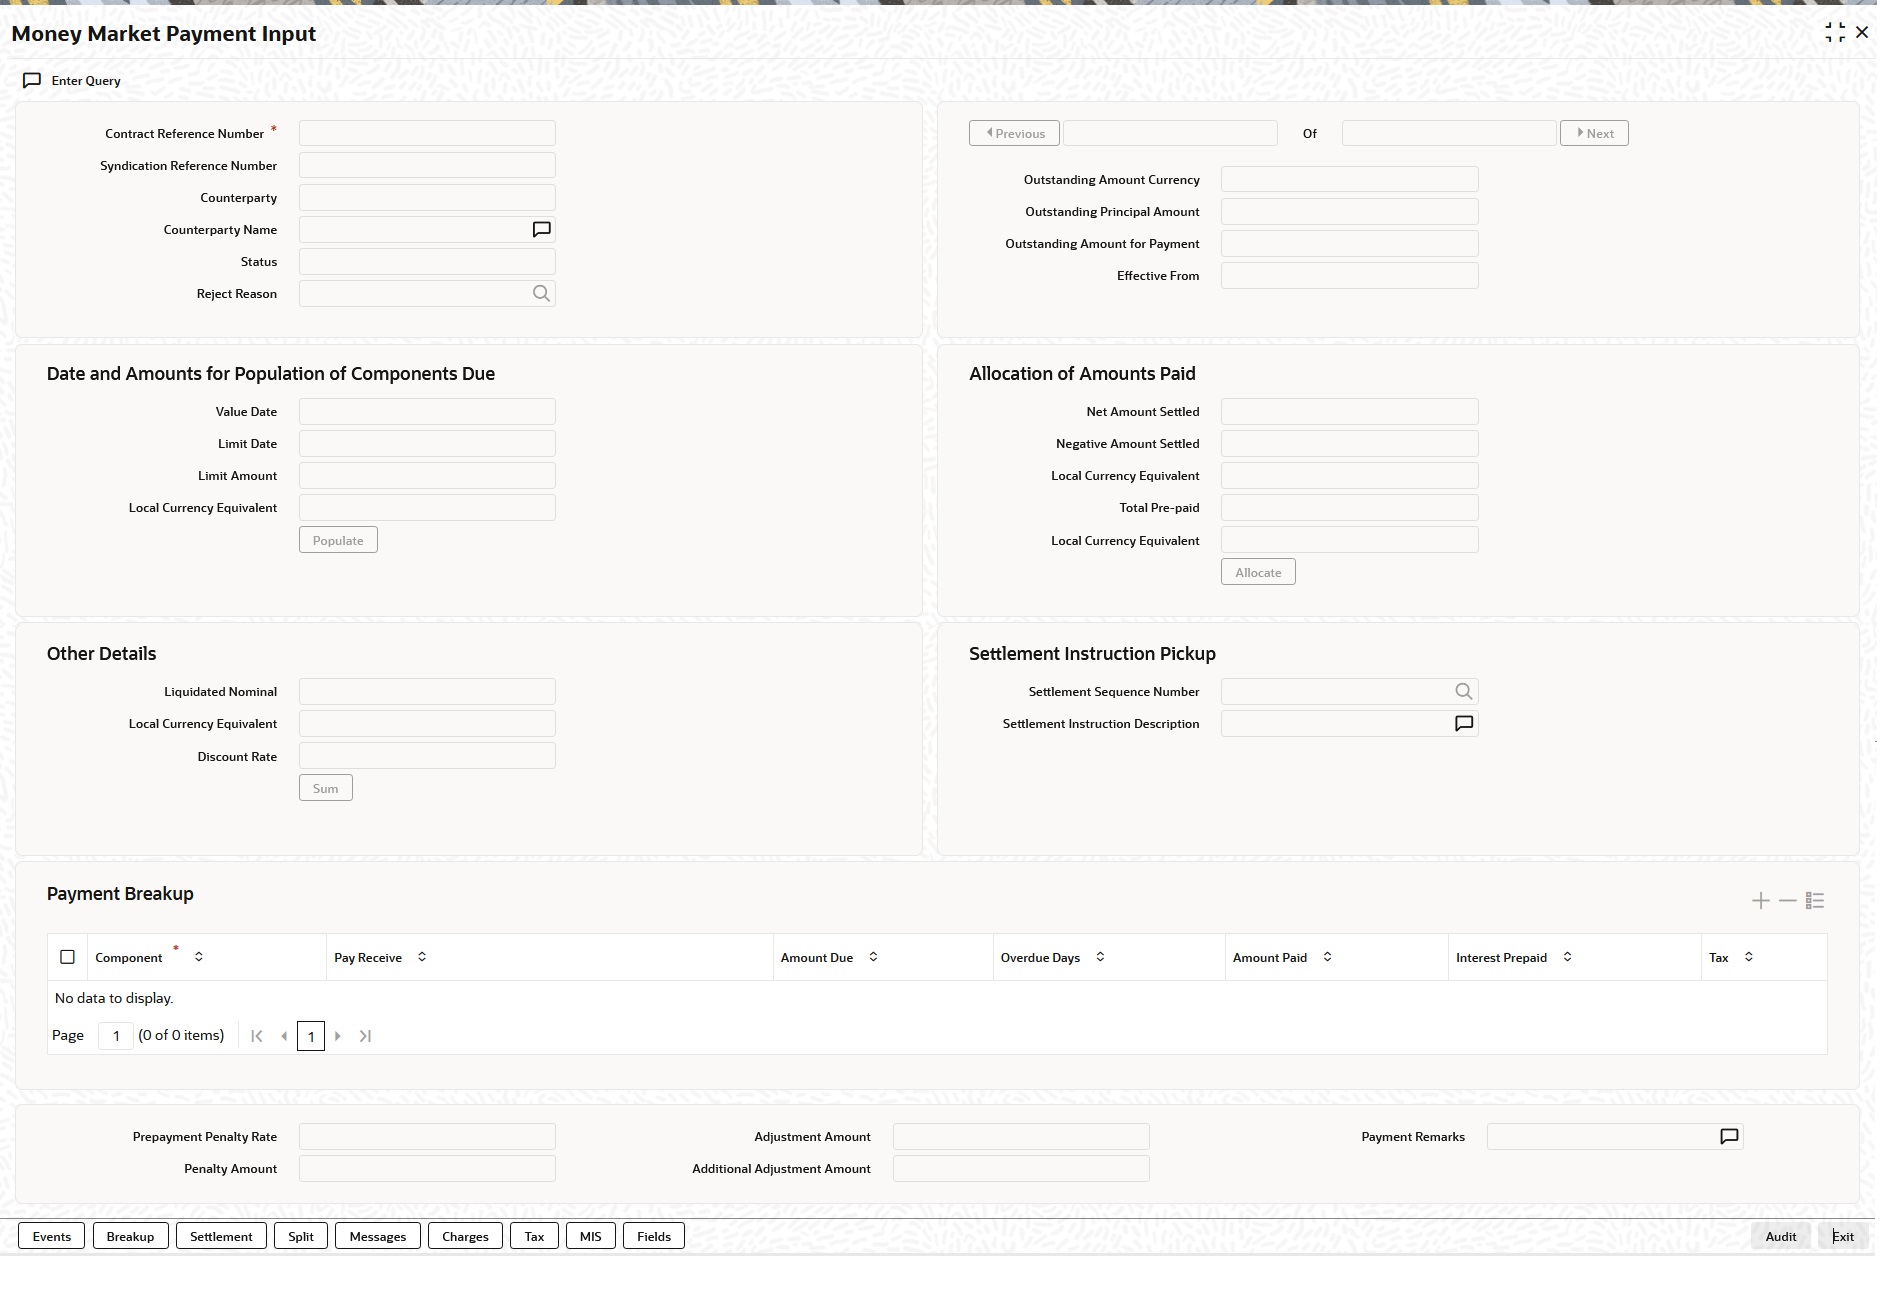Sort by Amount Due column
Image resolution: width=1880 pixels, height=1308 pixels.
coord(873,957)
